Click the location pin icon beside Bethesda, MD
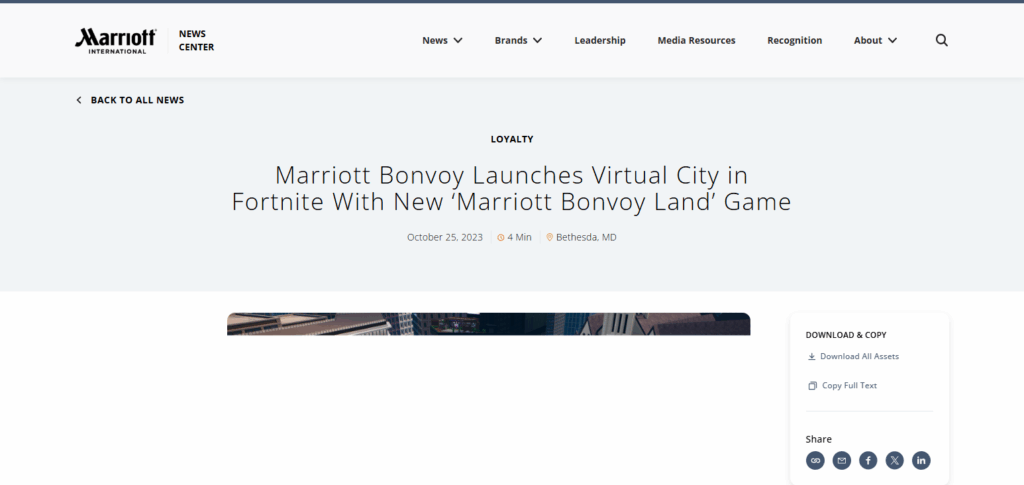This screenshot has height=485, width=1024. [549, 238]
